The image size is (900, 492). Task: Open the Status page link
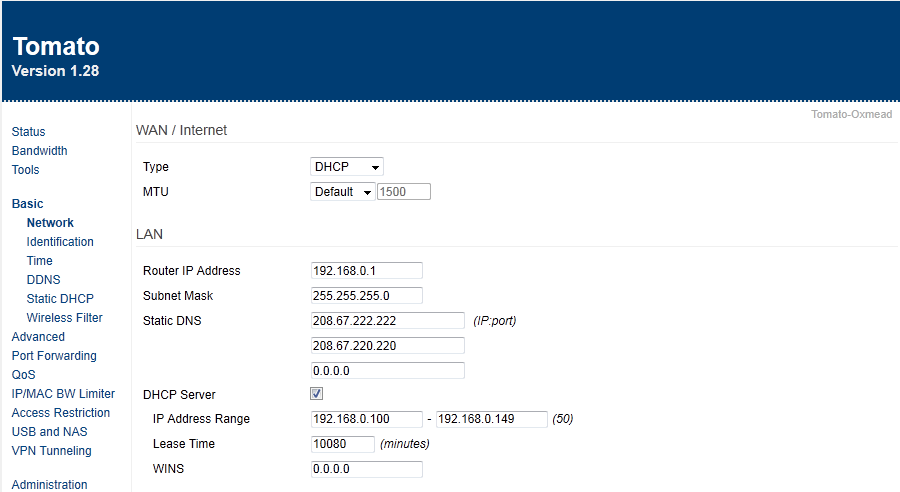coord(28,131)
